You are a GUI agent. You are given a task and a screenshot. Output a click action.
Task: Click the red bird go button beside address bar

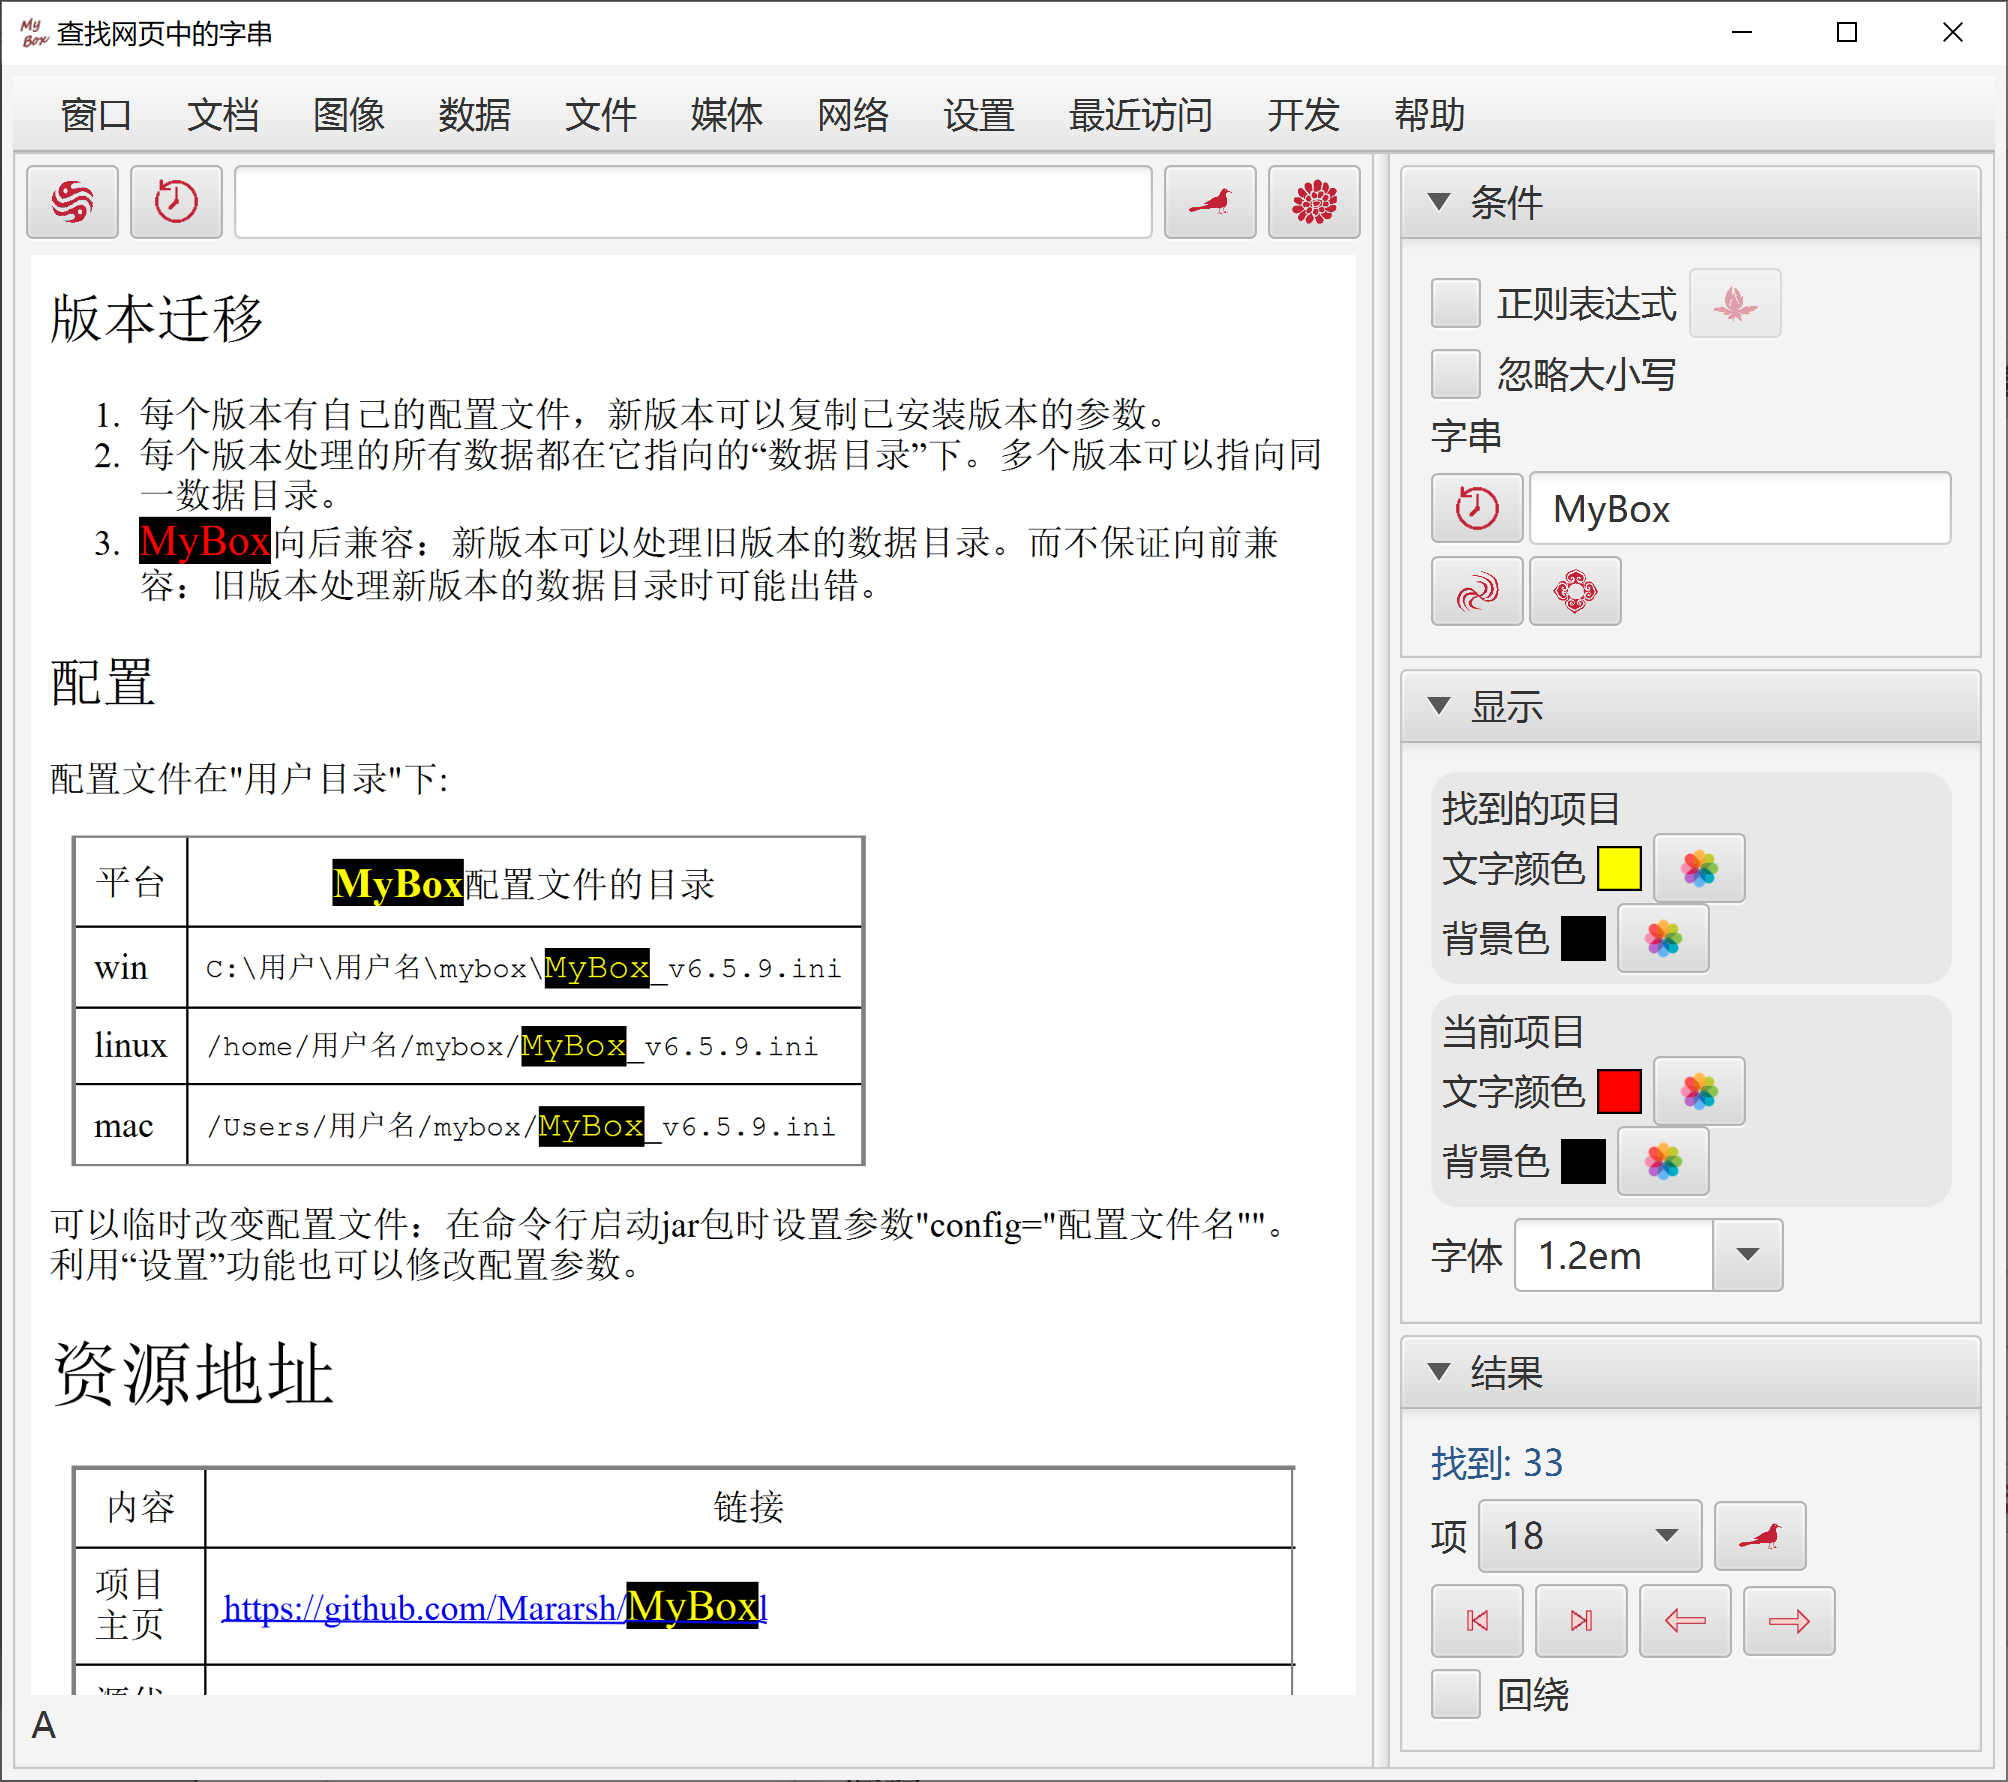(x=1210, y=202)
